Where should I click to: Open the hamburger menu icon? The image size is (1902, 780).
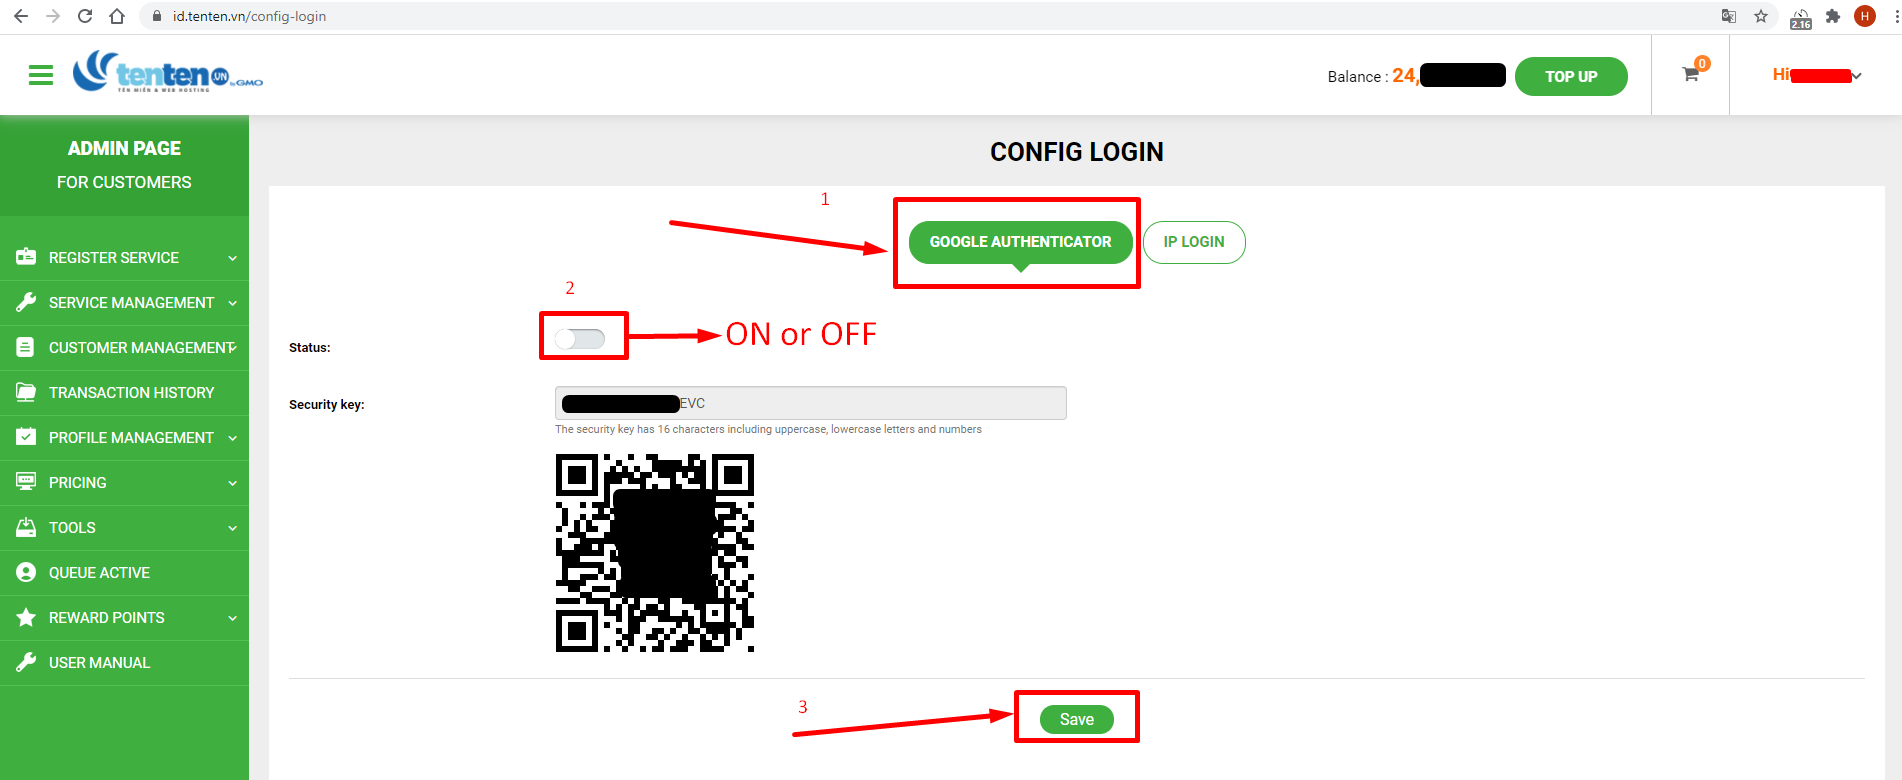click(41, 75)
